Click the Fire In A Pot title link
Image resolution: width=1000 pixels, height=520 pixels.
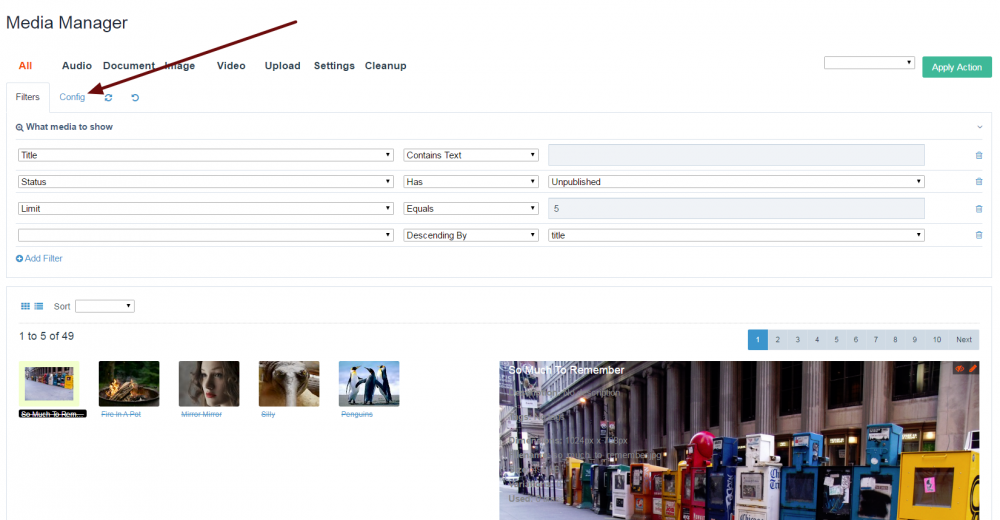(121, 414)
